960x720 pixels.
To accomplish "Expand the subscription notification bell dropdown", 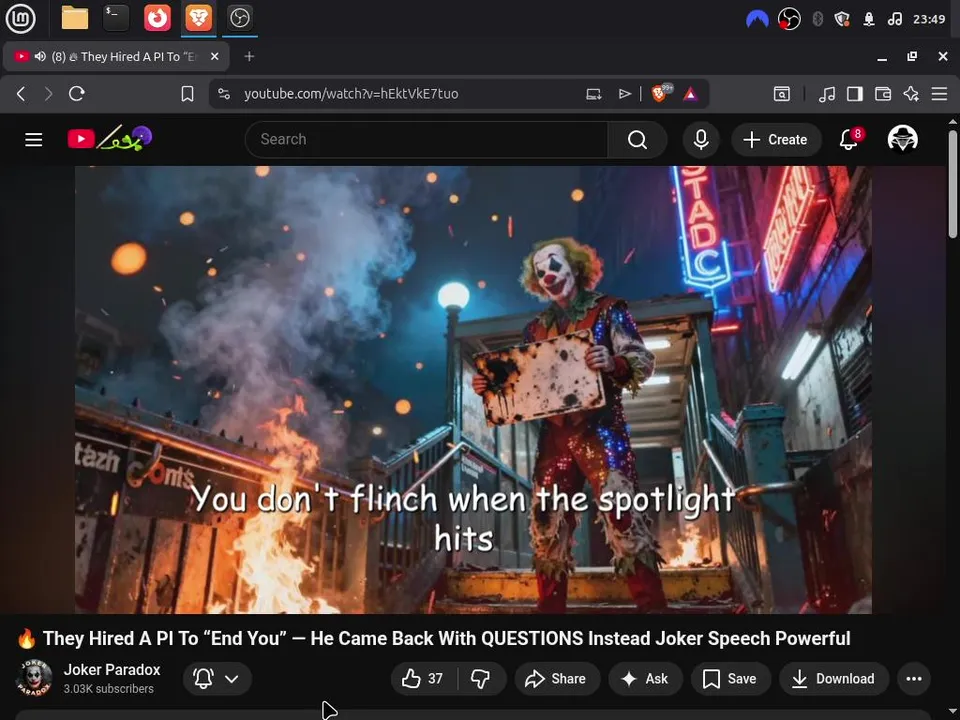I will [217, 678].
